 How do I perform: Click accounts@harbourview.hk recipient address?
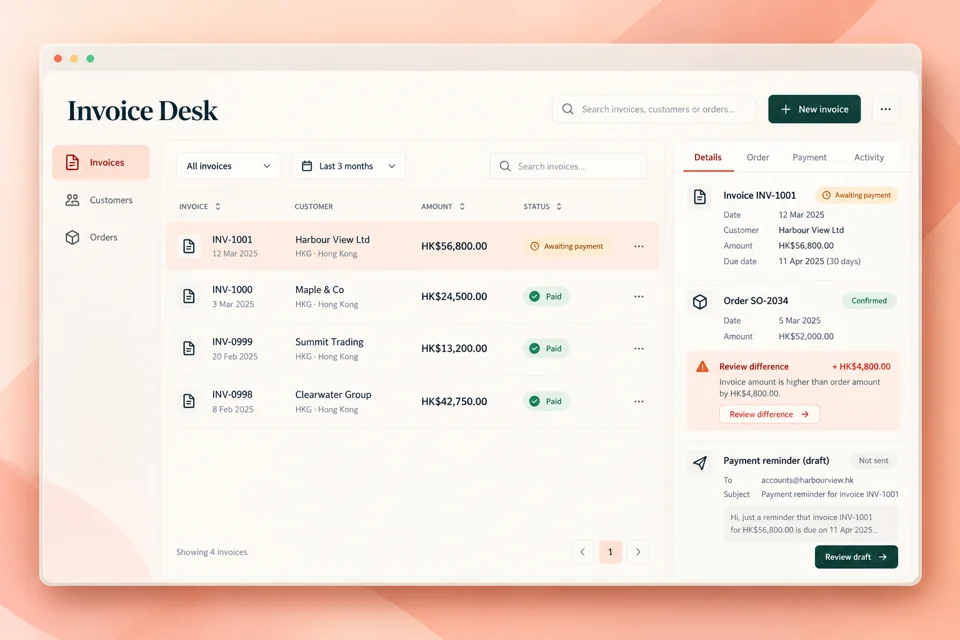coord(807,480)
